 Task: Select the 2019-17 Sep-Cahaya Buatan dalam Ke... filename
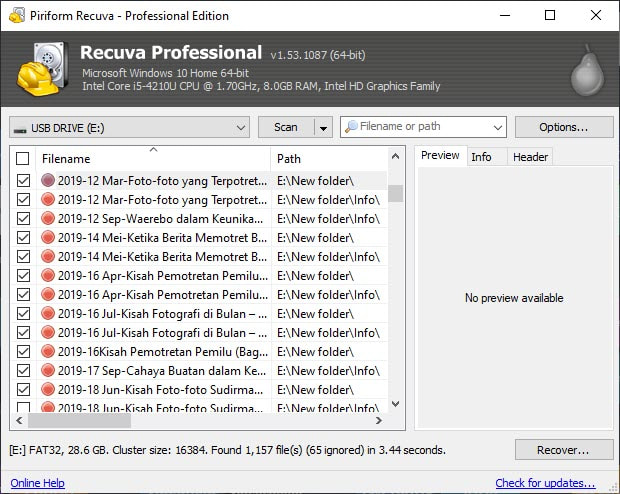pyautogui.click(x=162, y=371)
